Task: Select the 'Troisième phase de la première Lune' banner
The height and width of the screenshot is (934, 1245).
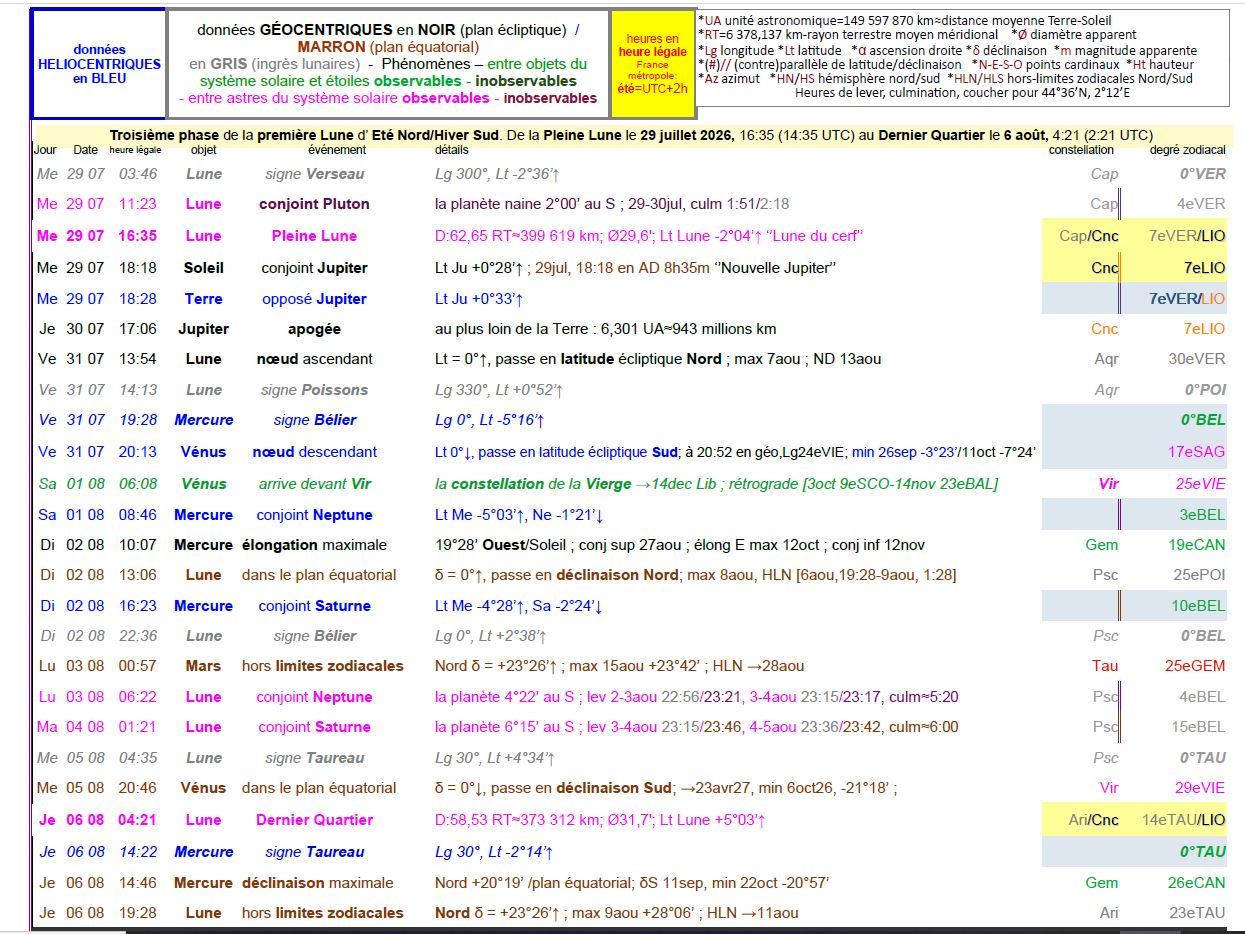Action: tap(630, 135)
